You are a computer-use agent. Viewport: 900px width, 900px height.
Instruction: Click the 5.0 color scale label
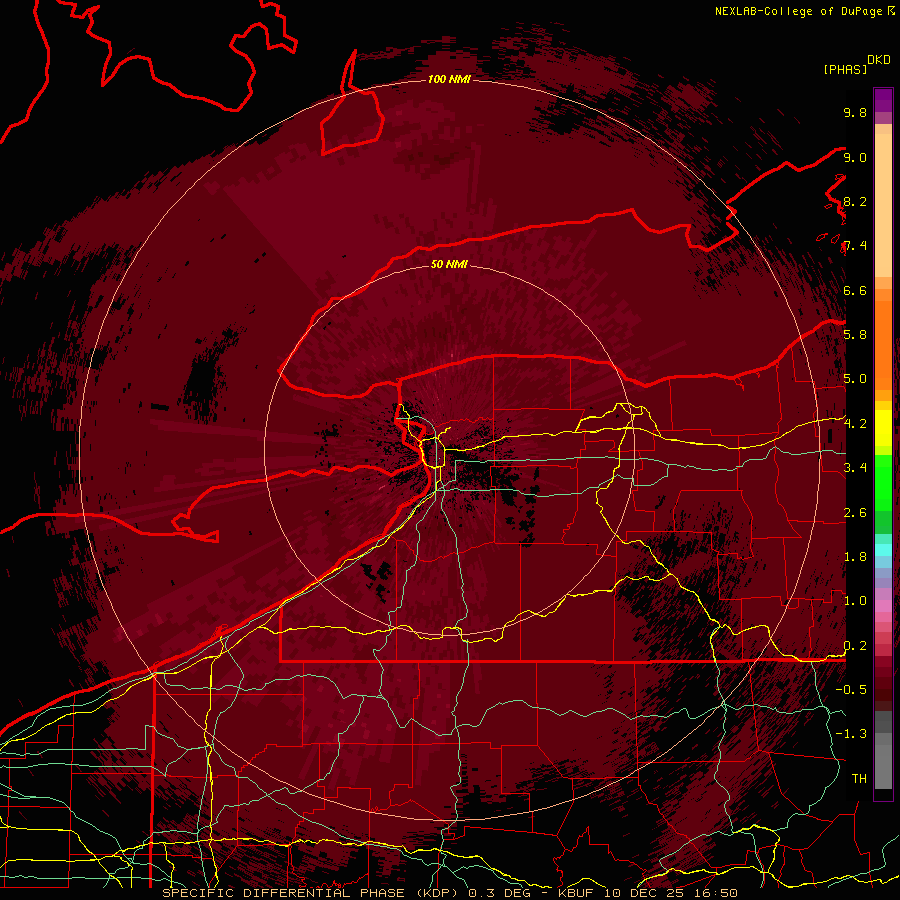[x=855, y=379]
